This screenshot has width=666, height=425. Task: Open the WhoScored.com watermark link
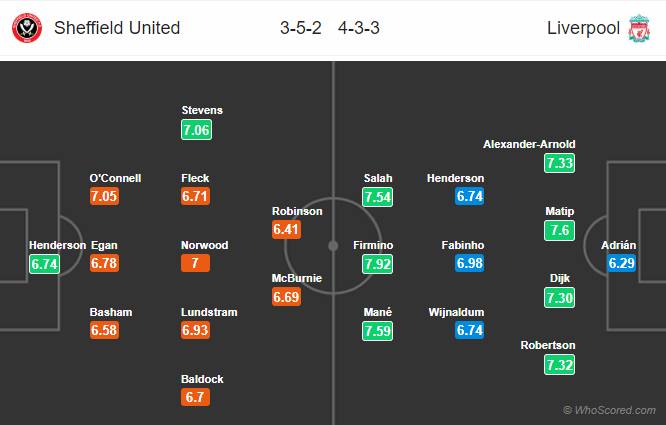[x=610, y=410]
